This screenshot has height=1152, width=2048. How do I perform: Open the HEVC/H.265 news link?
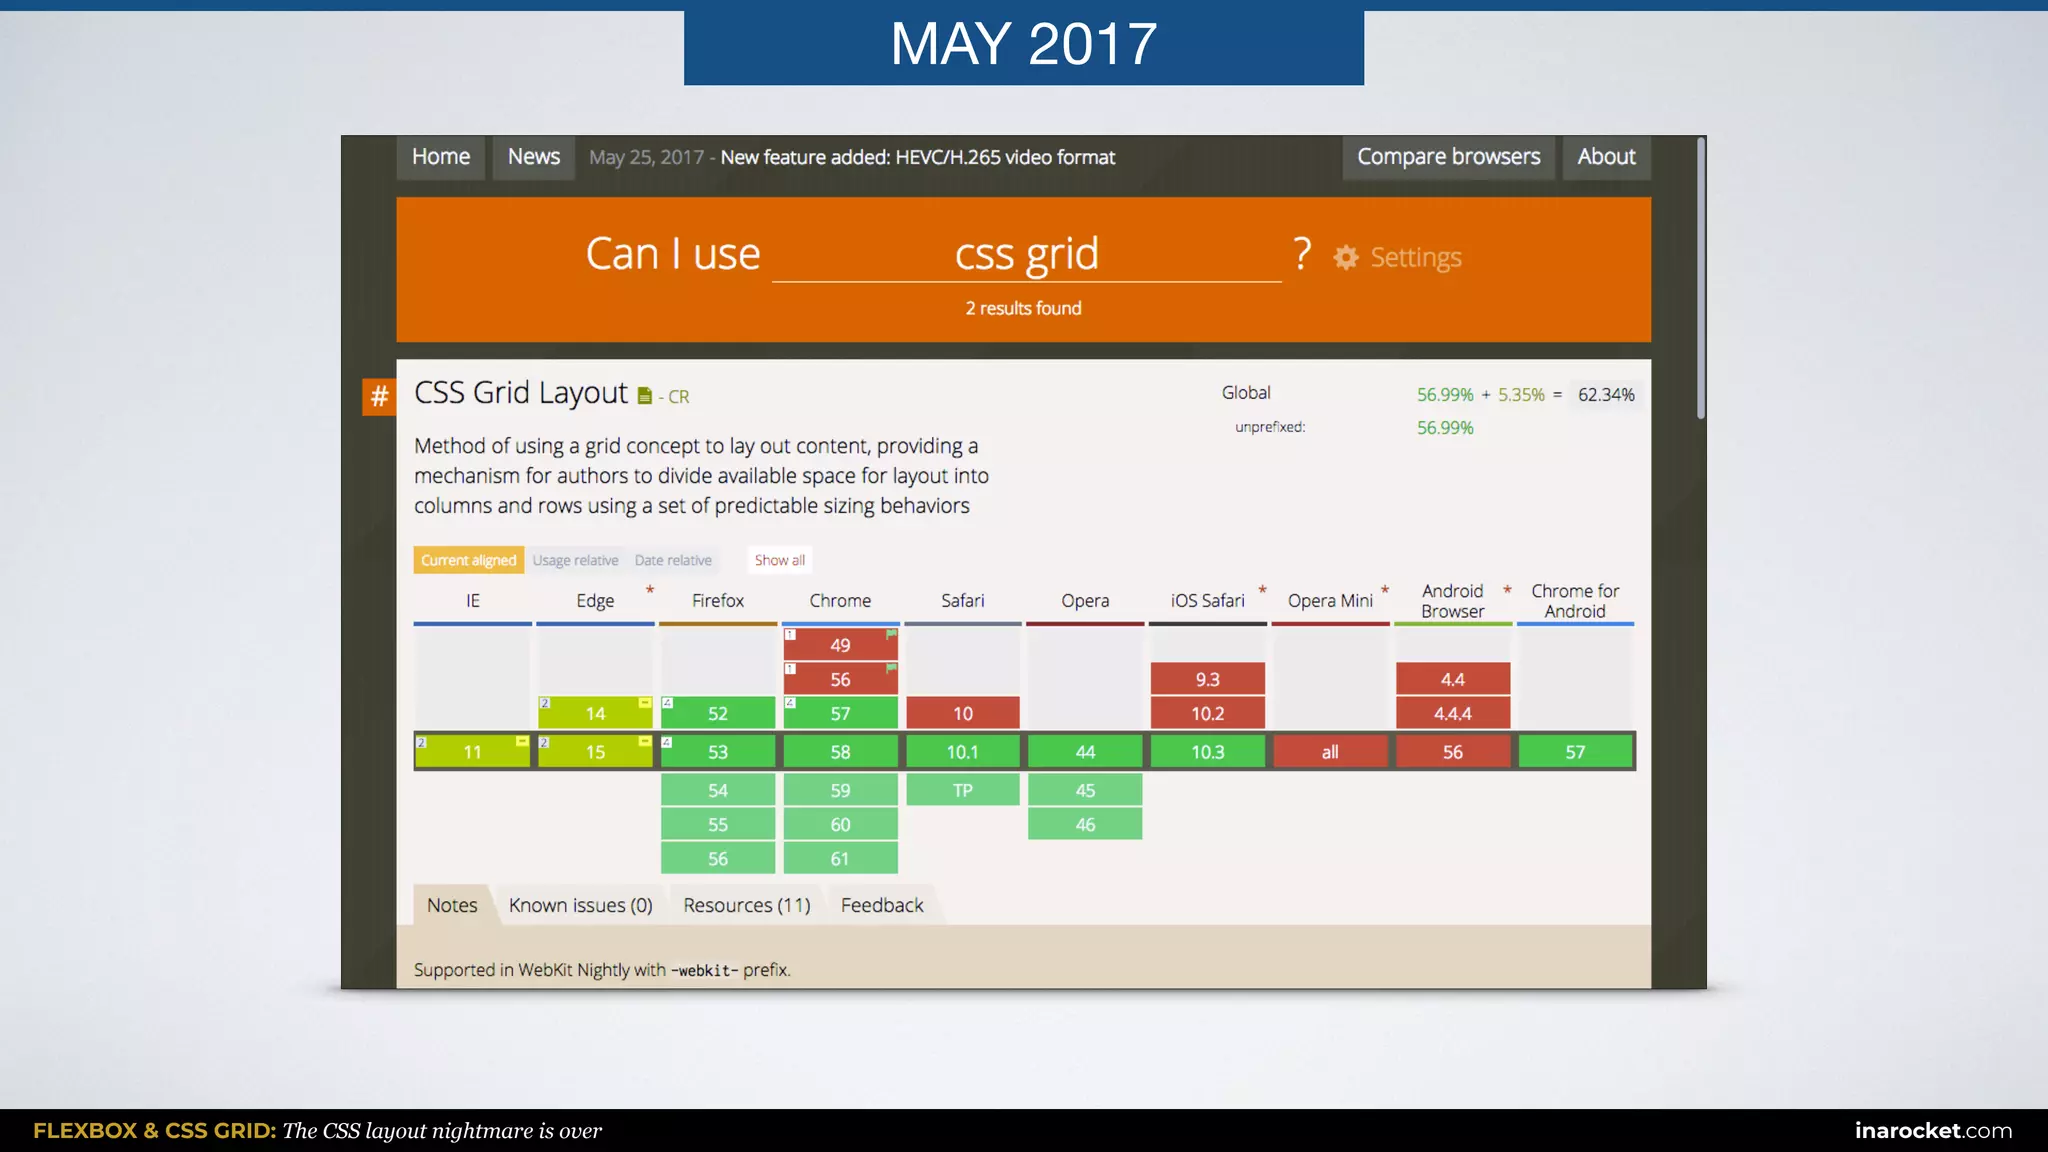[x=917, y=157]
